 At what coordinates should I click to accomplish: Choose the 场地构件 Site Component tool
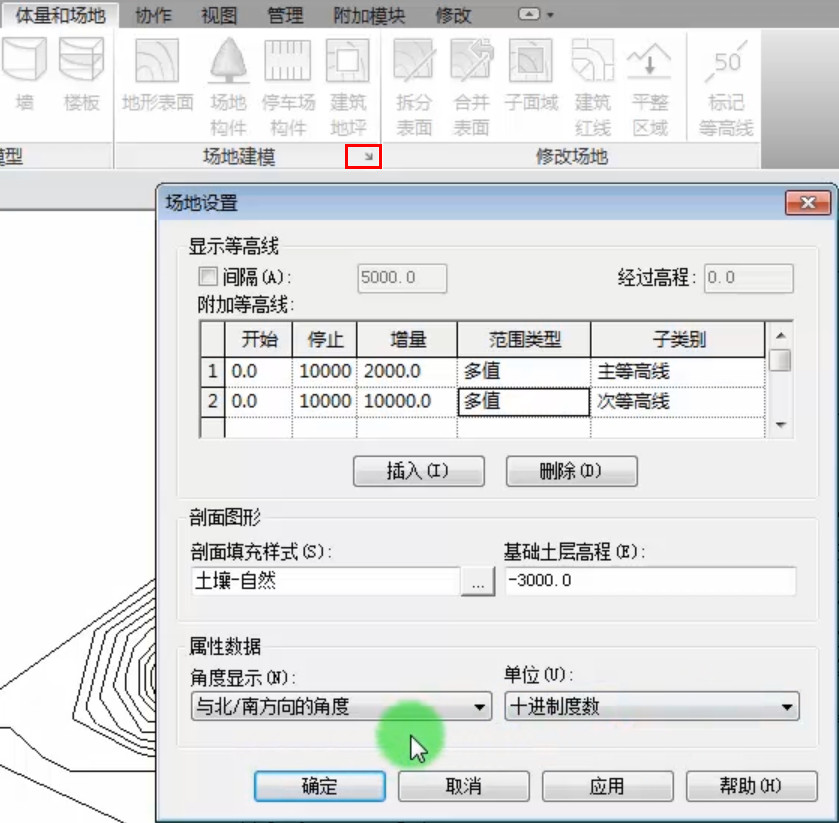pos(228,86)
